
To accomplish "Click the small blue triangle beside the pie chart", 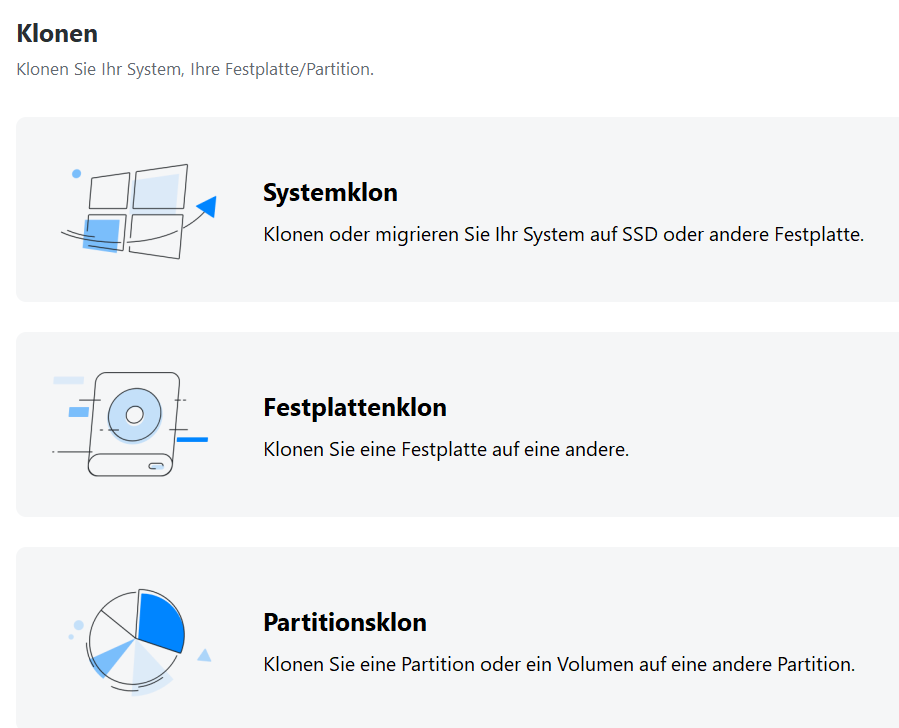I will point(204,655).
